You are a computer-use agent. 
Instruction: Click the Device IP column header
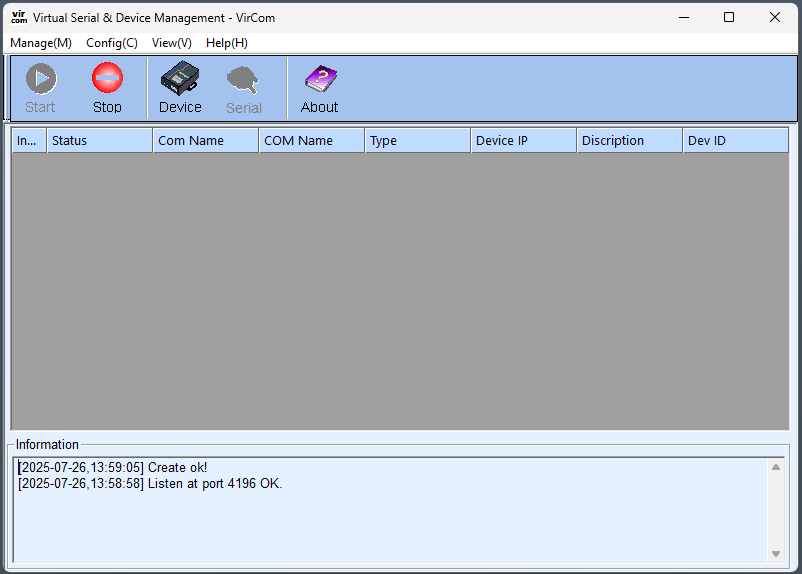524,141
